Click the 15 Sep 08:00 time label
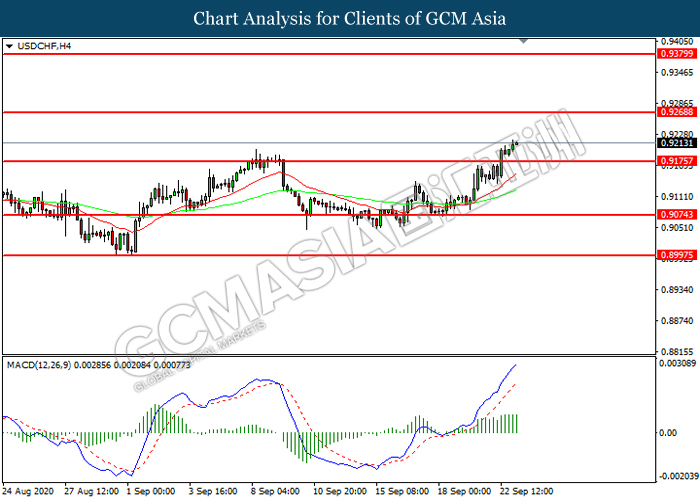This screenshot has width=700, height=500. pyautogui.click(x=402, y=492)
